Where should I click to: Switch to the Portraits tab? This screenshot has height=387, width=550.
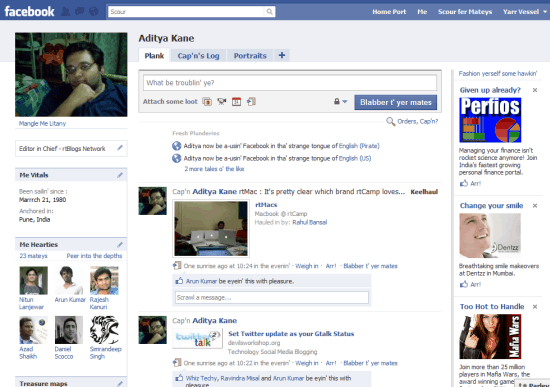click(x=250, y=55)
